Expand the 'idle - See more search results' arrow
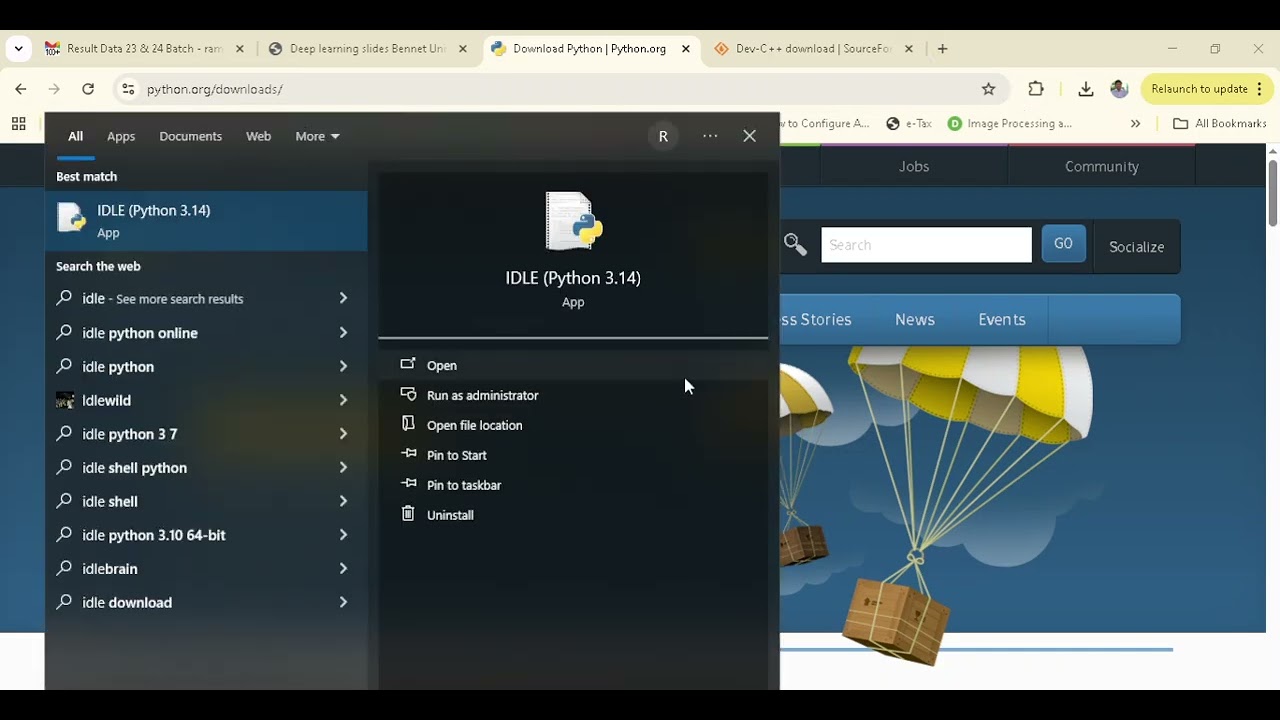 click(x=343, y=298)
